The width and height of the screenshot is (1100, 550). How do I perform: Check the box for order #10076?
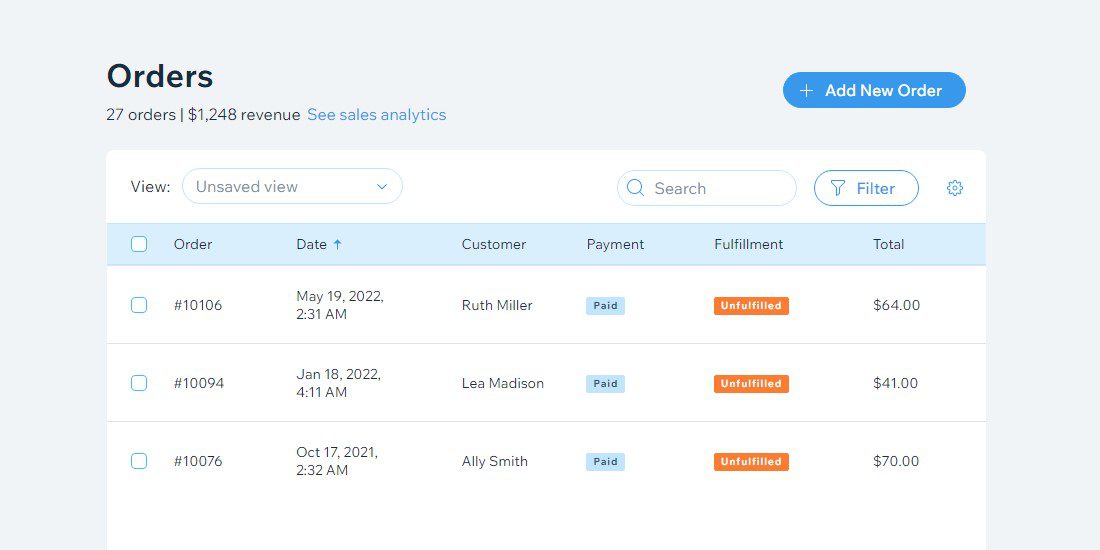[139, 461]
